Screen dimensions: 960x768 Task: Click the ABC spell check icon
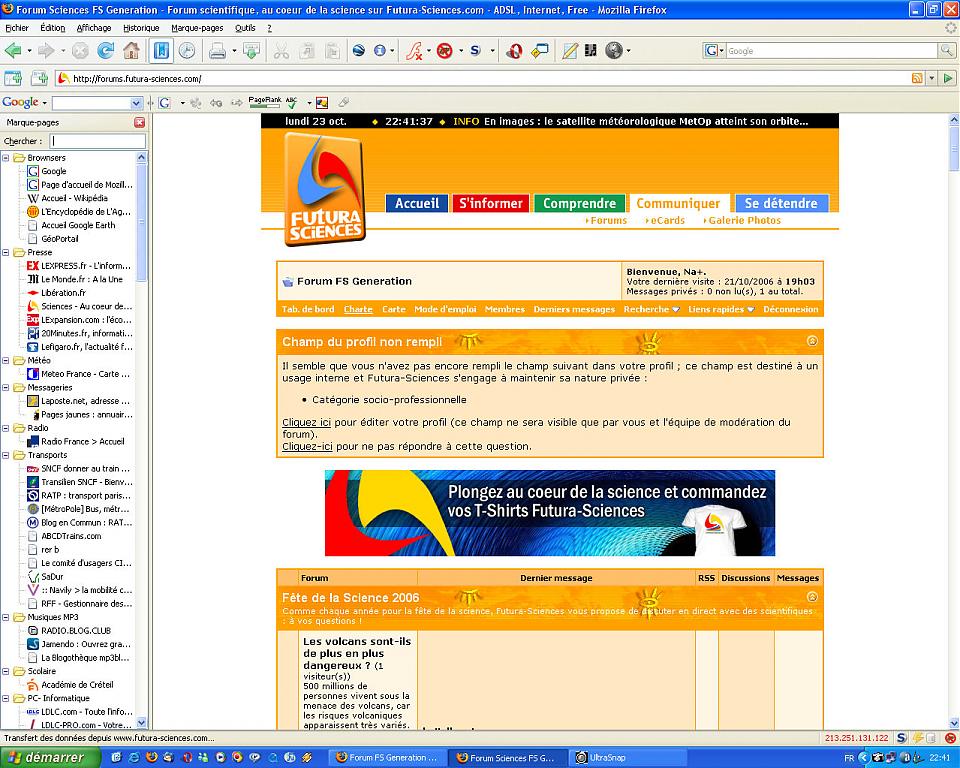click(x=292, y=102)
